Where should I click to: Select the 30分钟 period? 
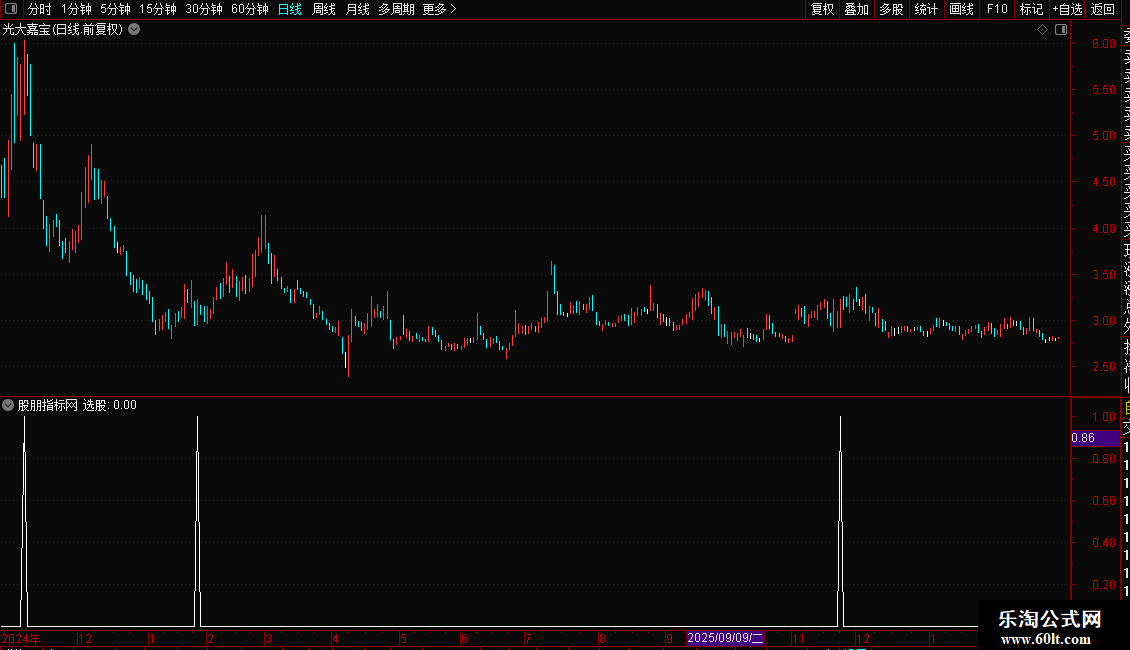pyautogui.click(x=204, y=9)
